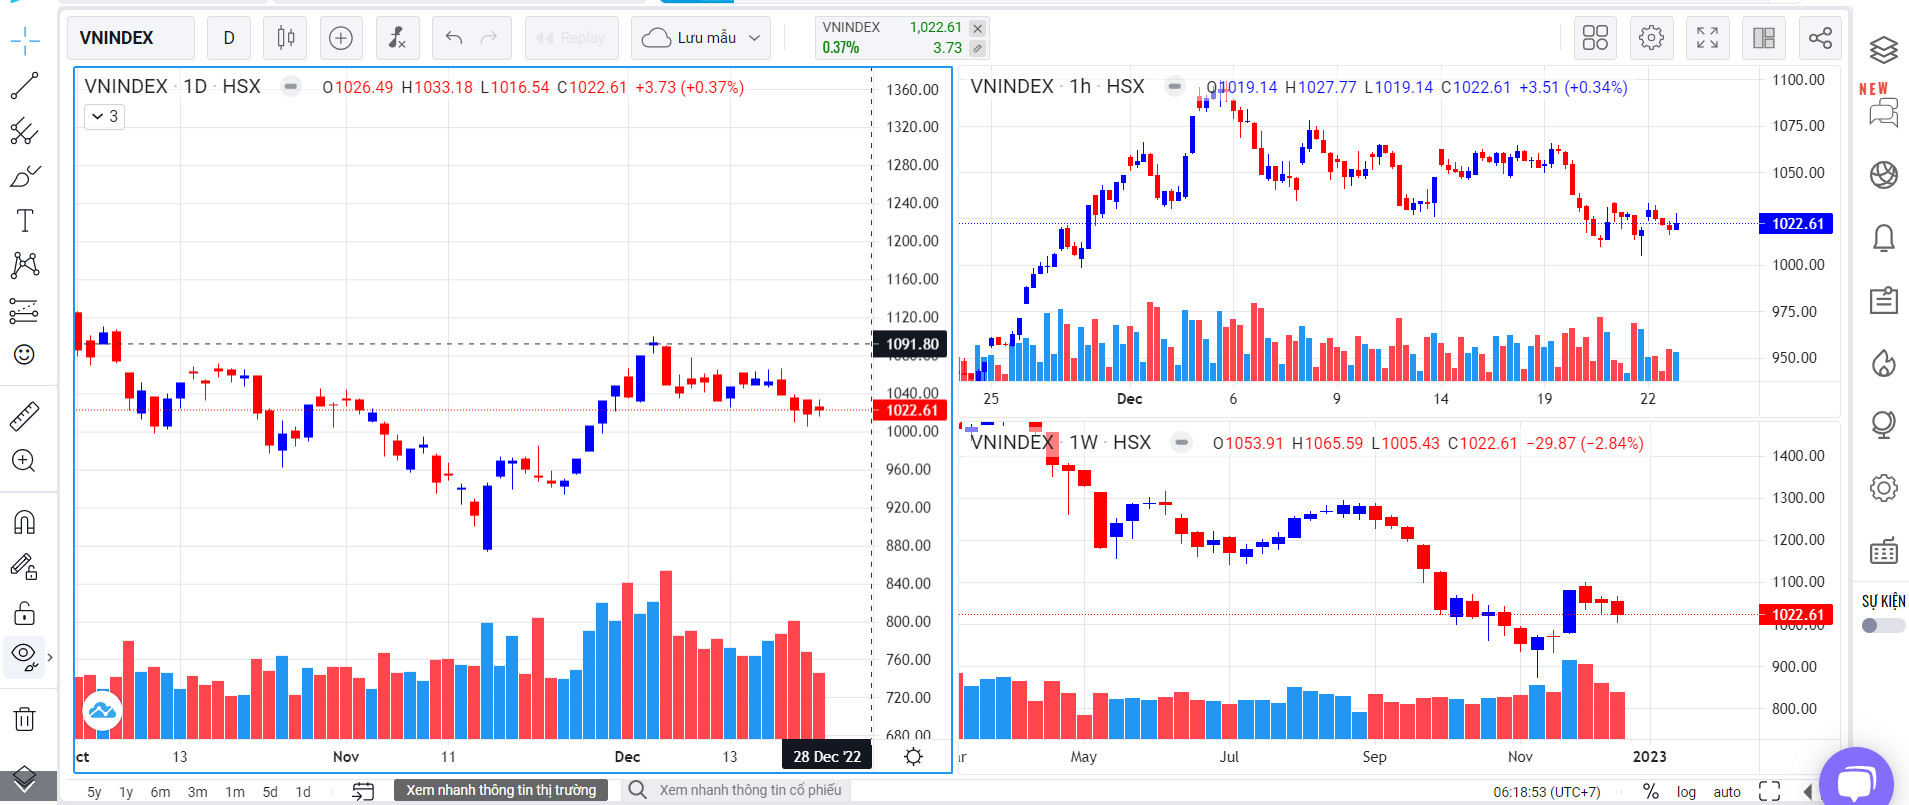Toggle the side panel layout icon

tap(1764, 38)
